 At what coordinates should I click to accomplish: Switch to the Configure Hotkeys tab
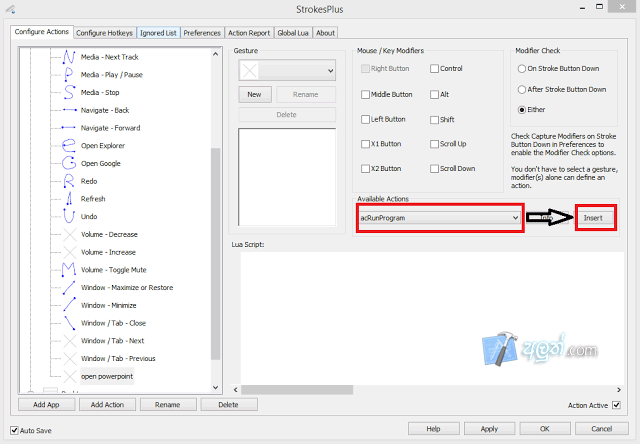click(104, 33)
